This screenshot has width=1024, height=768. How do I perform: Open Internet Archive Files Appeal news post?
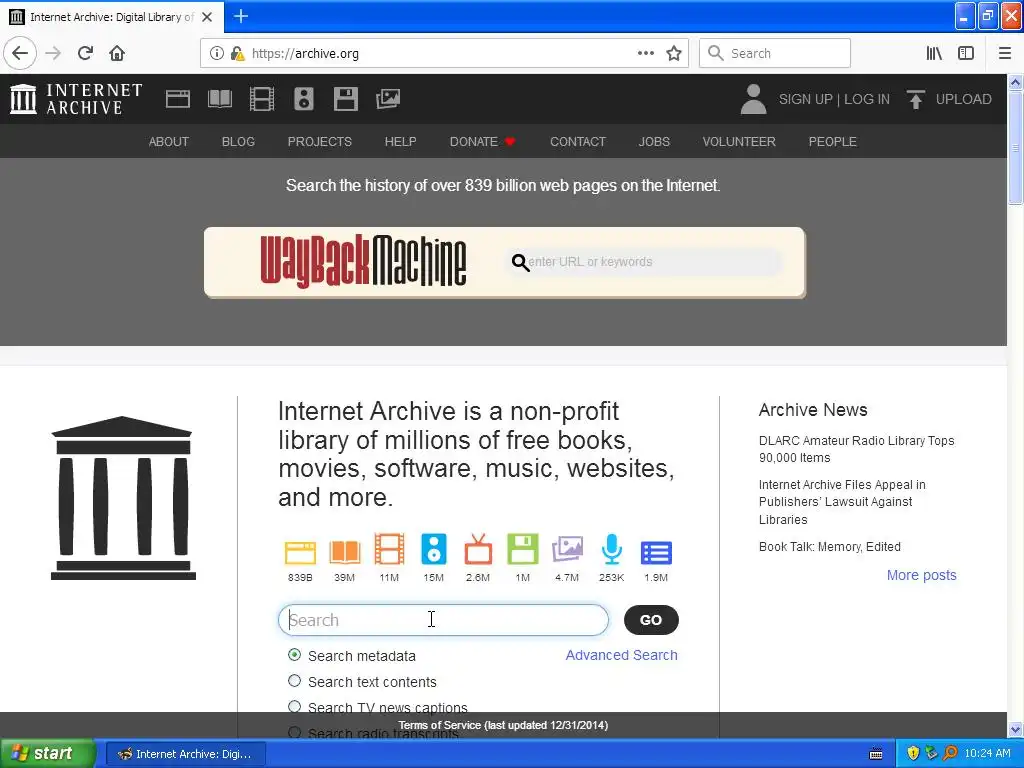[x=842, y=502]
